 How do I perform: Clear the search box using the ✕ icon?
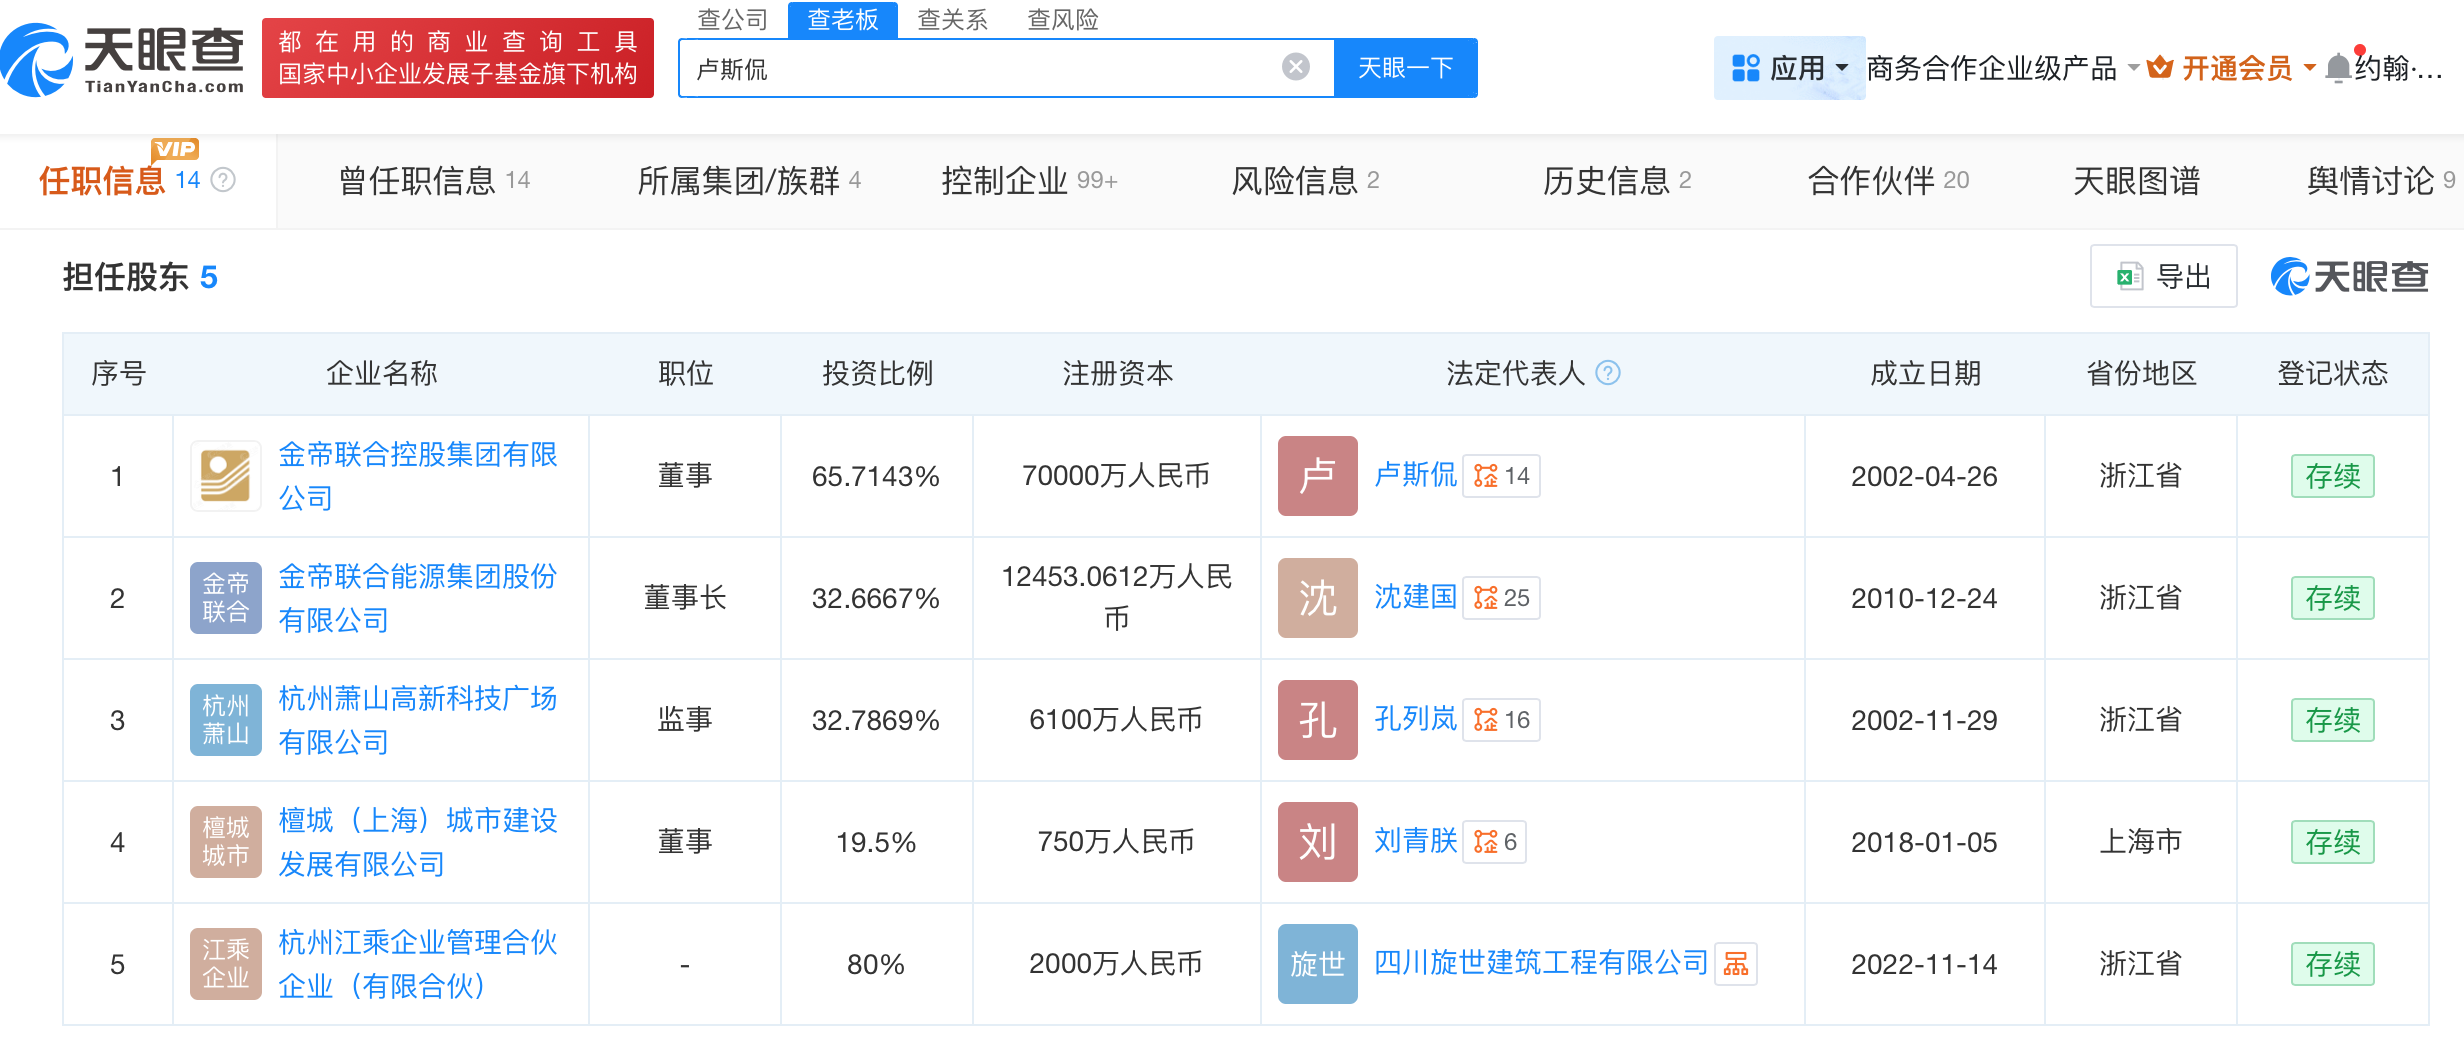click(1296, 65)
